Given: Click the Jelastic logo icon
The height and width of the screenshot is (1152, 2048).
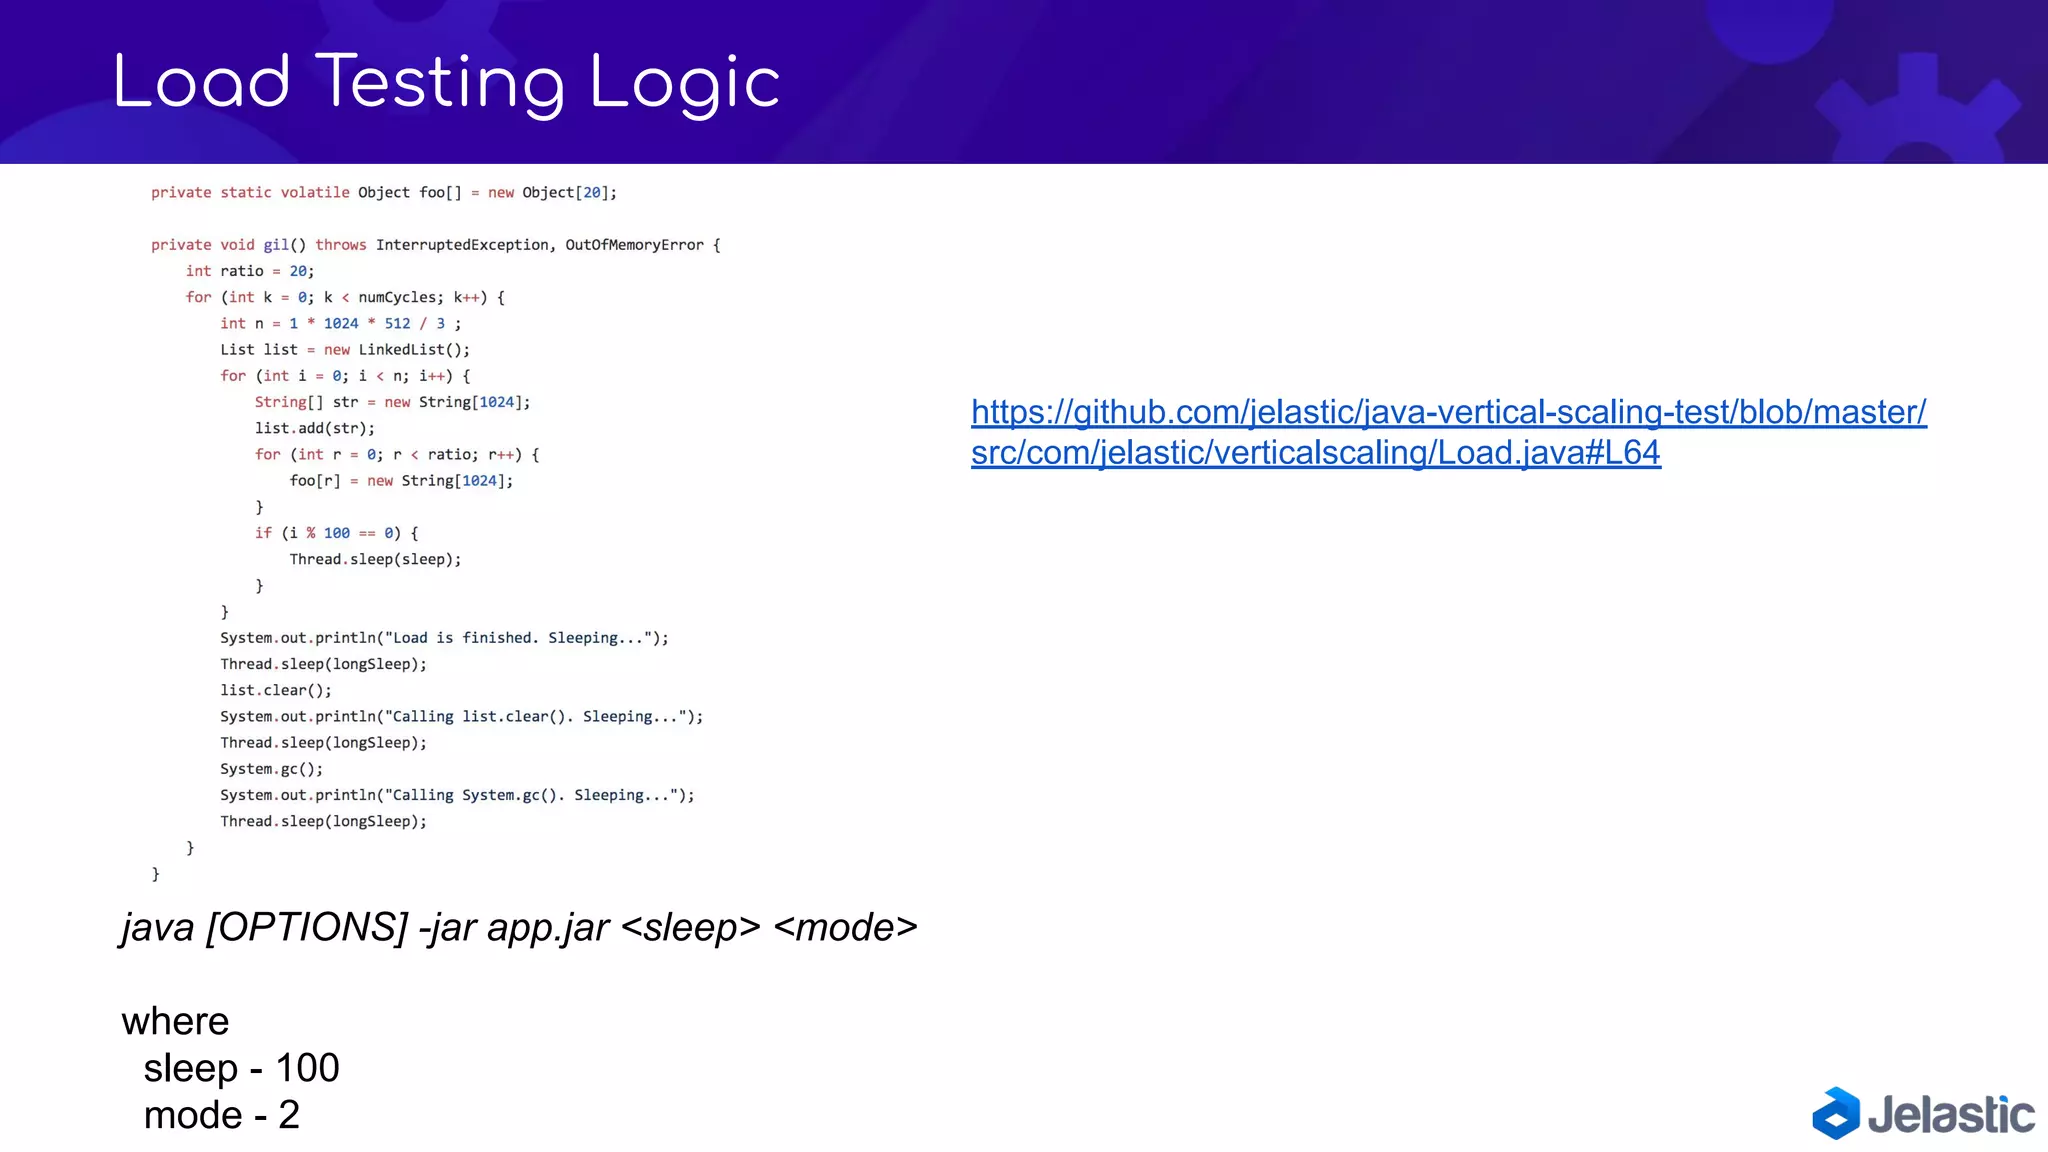Looking at the screenshot, I should point(1836,1113).
